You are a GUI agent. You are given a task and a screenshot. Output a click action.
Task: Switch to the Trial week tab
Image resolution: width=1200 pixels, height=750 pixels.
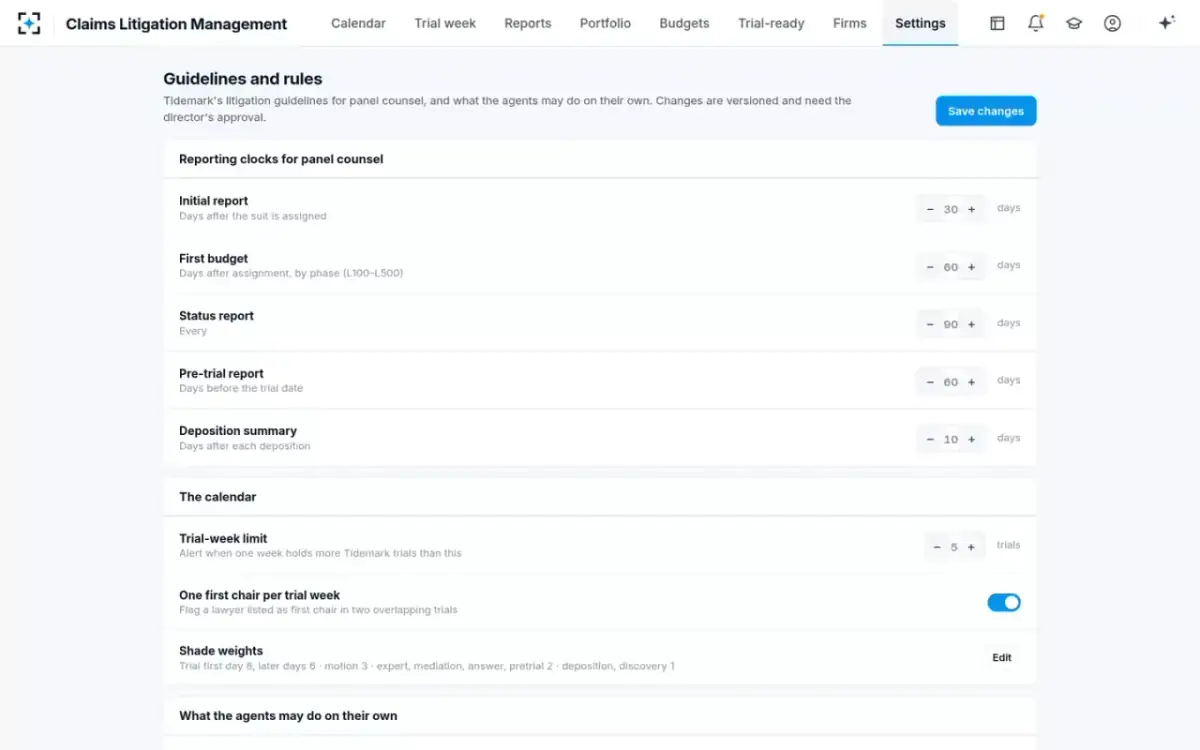[445, 23]
